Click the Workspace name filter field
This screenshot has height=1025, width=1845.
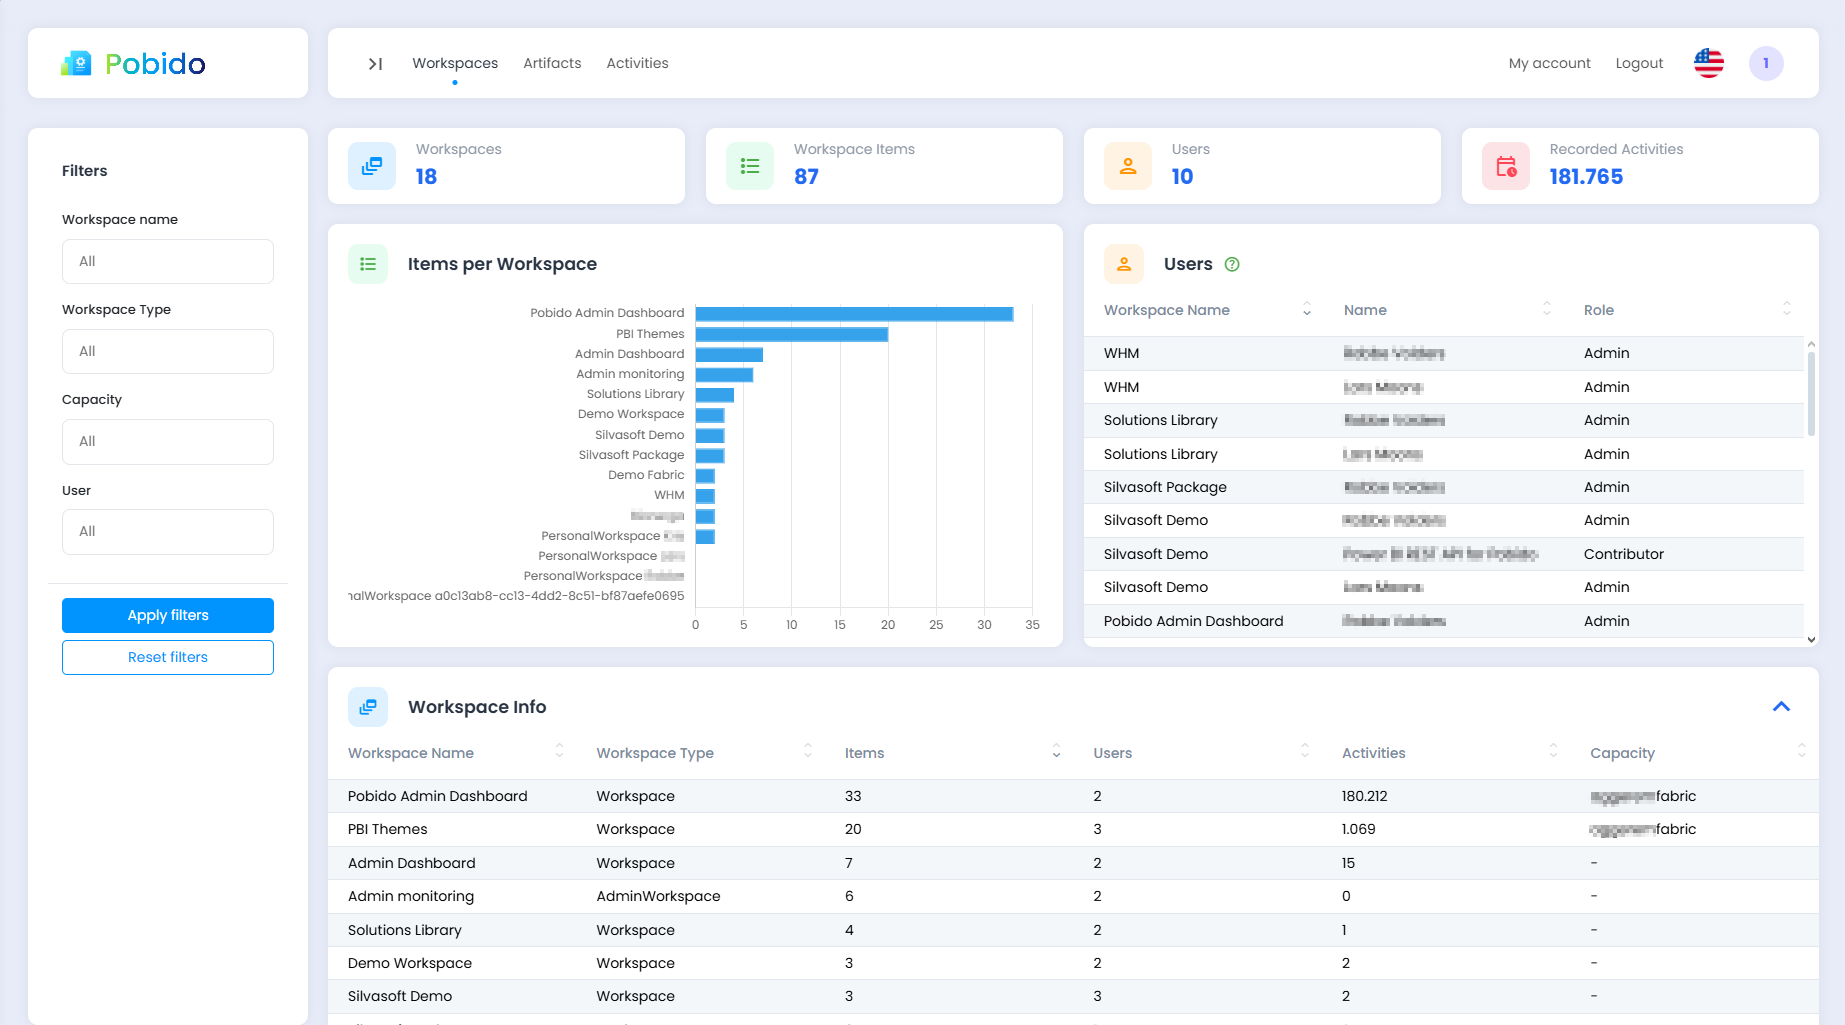168,261
